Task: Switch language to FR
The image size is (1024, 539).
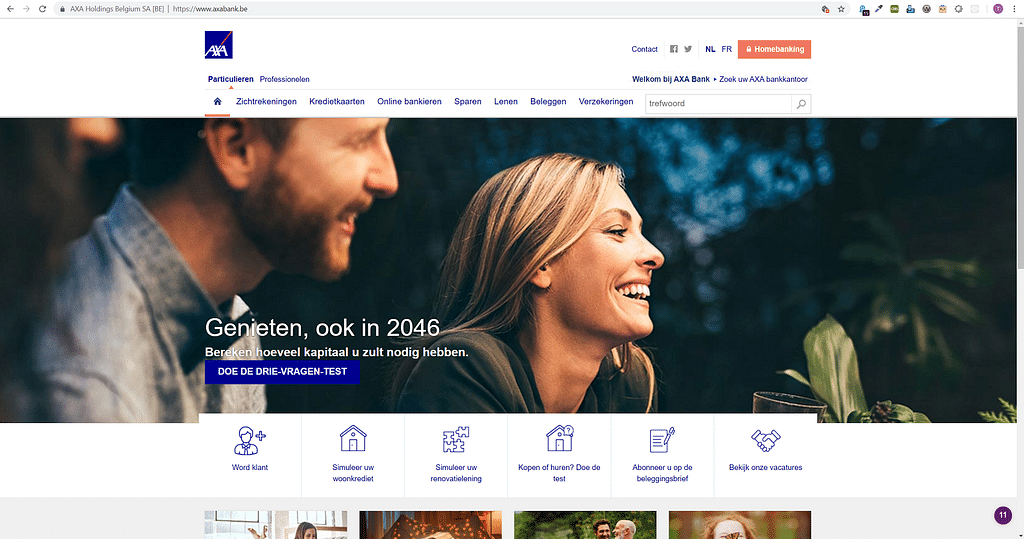Action: click(726, 49)
